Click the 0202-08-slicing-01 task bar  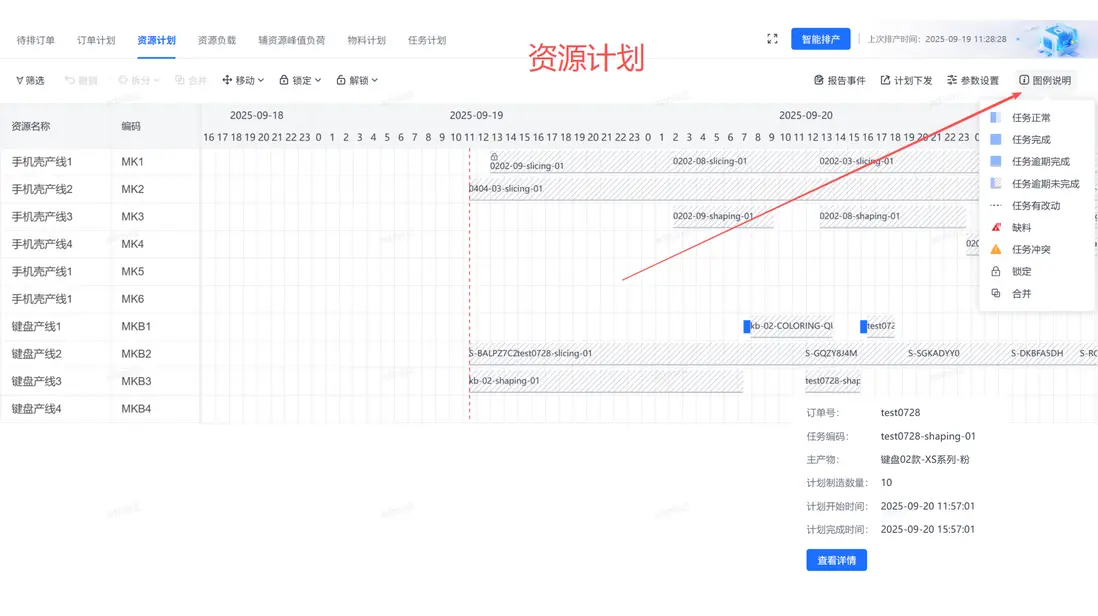point(745,162)
